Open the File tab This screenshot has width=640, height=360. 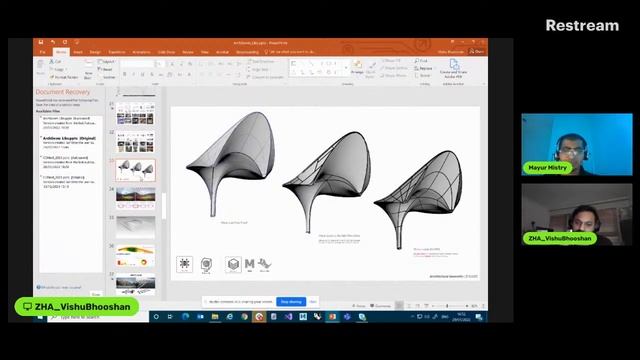tap(42, 52)
